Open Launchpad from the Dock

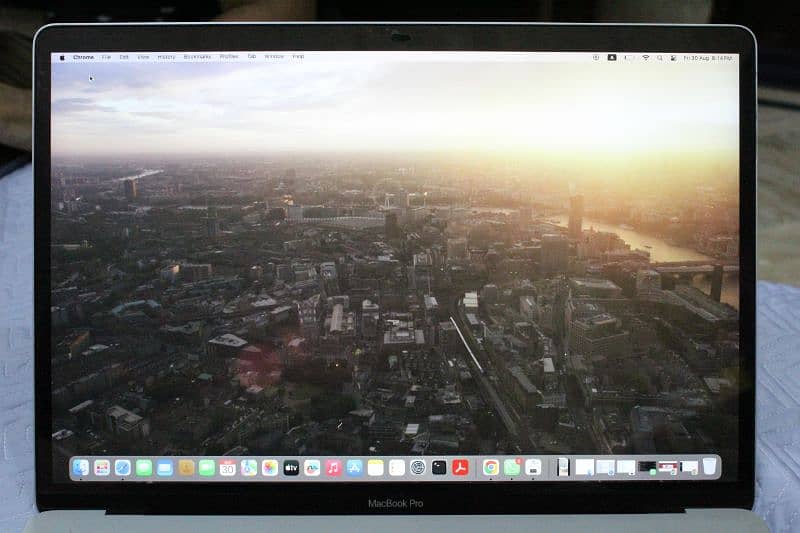[x=102, y=467]
